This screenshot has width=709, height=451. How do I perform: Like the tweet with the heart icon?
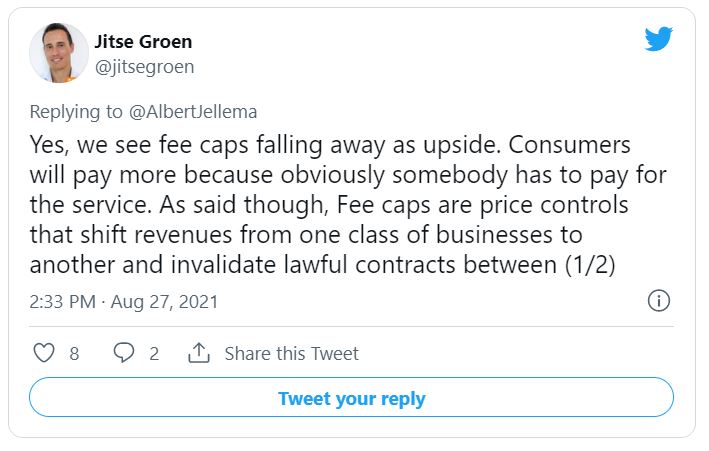[x=44, y=353]
